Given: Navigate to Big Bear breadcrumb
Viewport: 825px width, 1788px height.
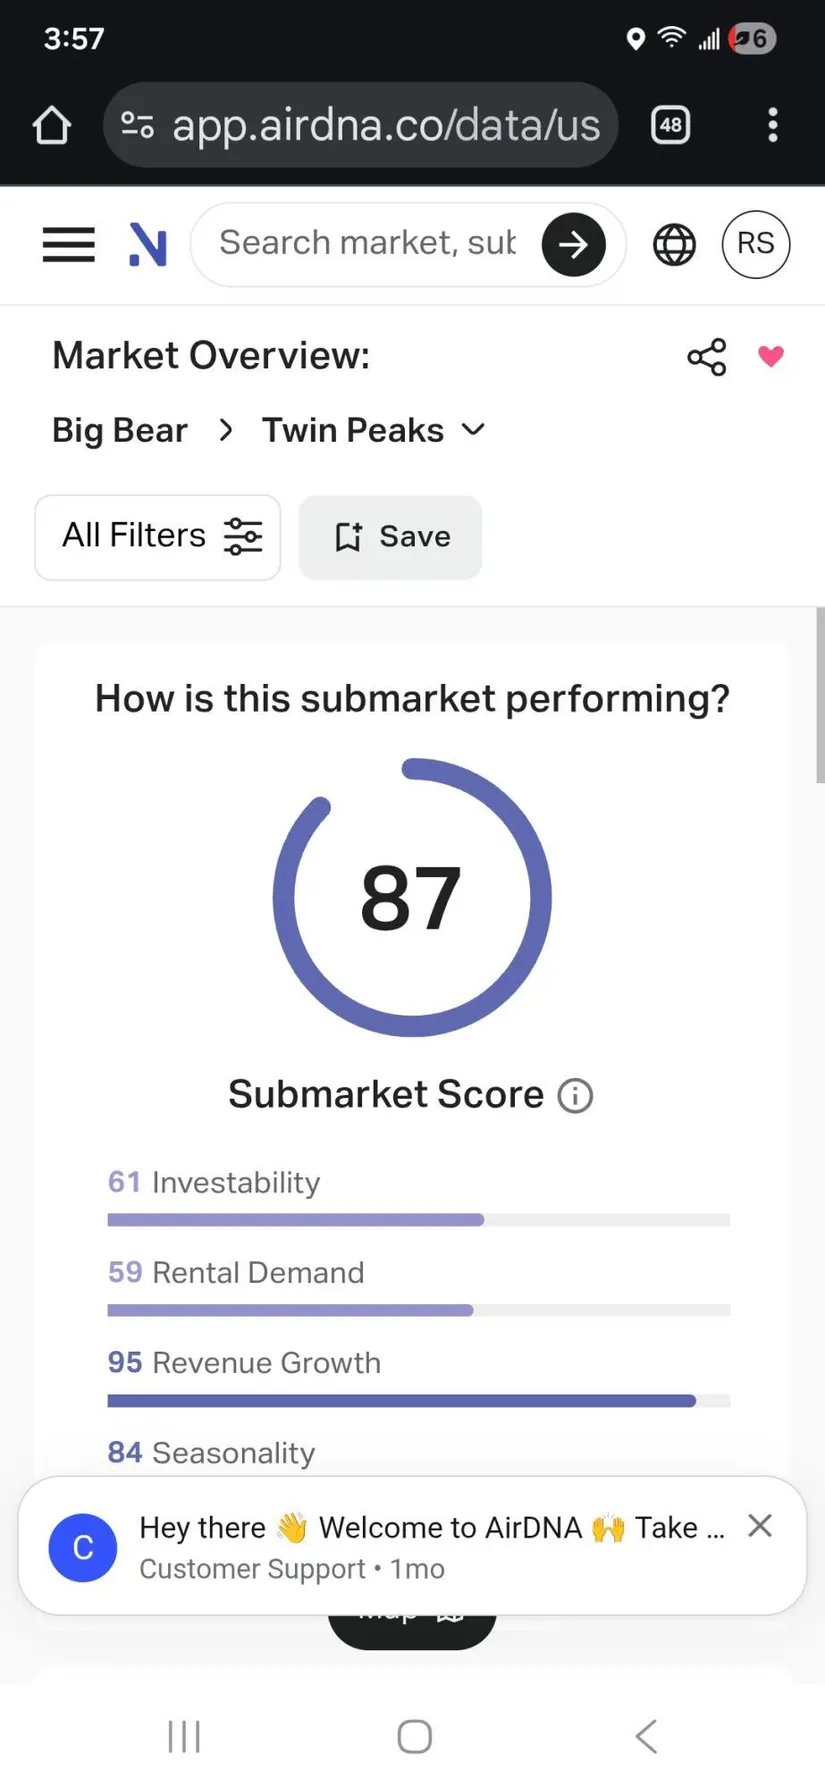Looking at the screenshot, I should [x=119, y=430].
